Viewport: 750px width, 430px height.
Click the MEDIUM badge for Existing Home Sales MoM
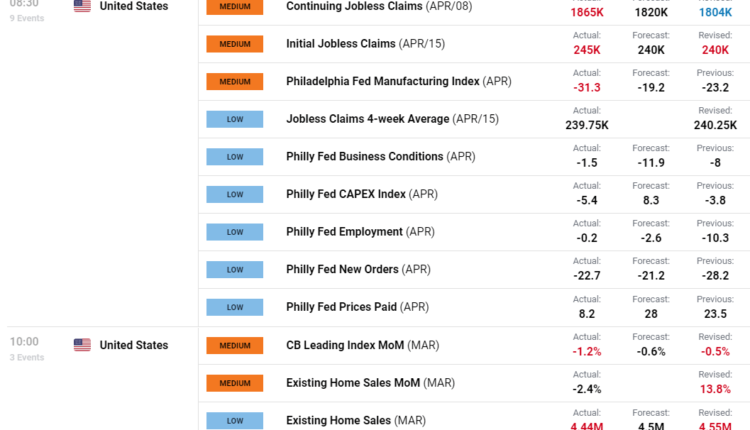point(234,383)
